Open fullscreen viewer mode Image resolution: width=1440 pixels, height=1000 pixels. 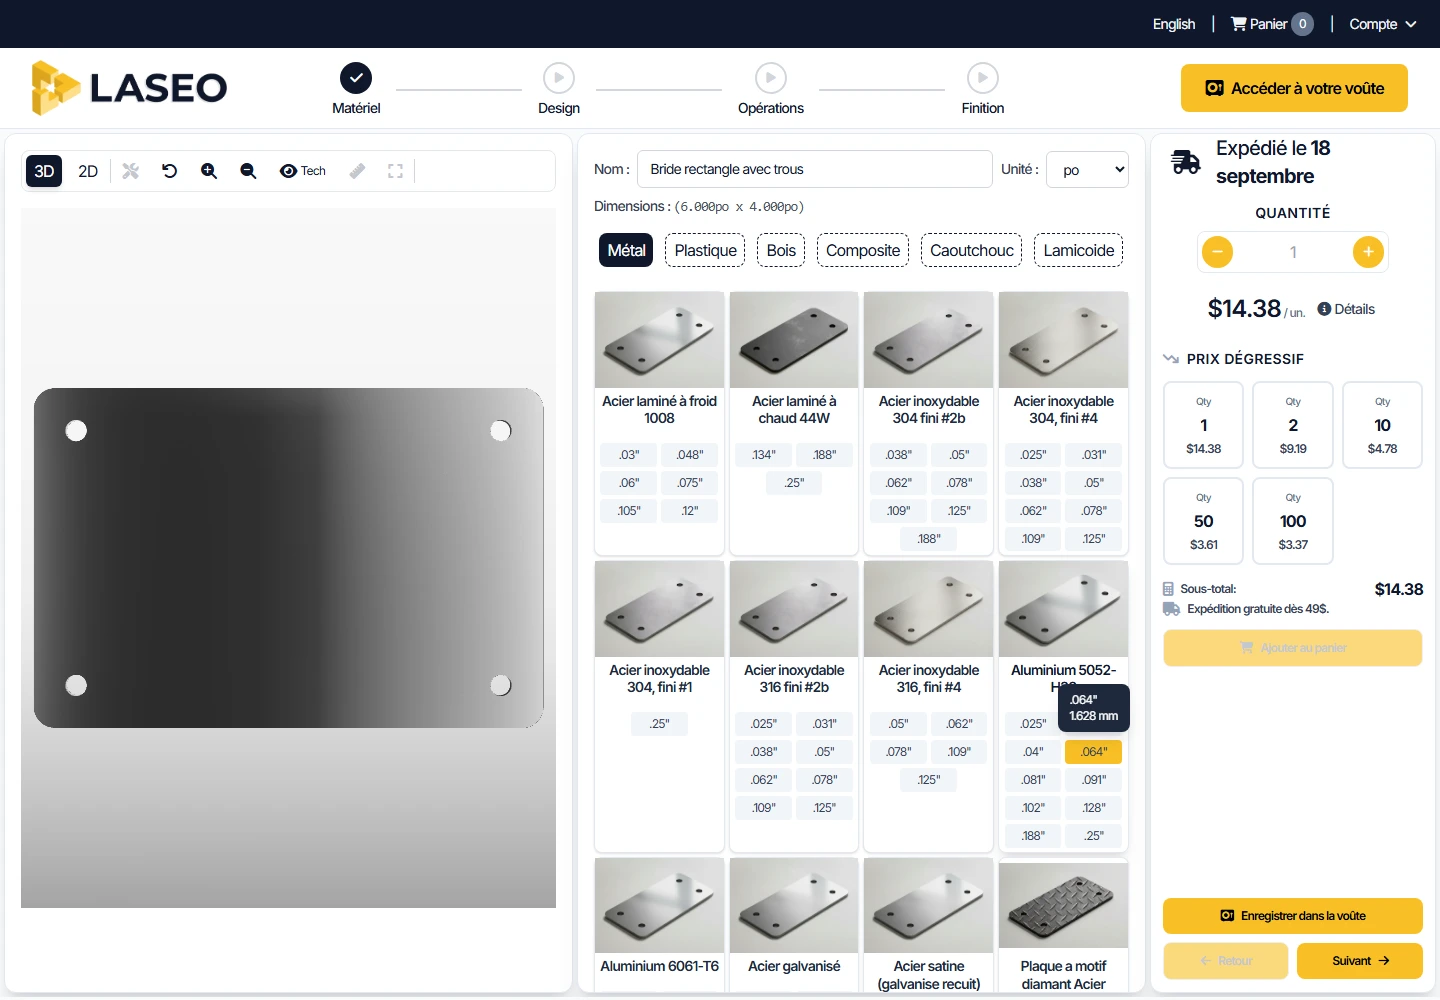point(396,171)
